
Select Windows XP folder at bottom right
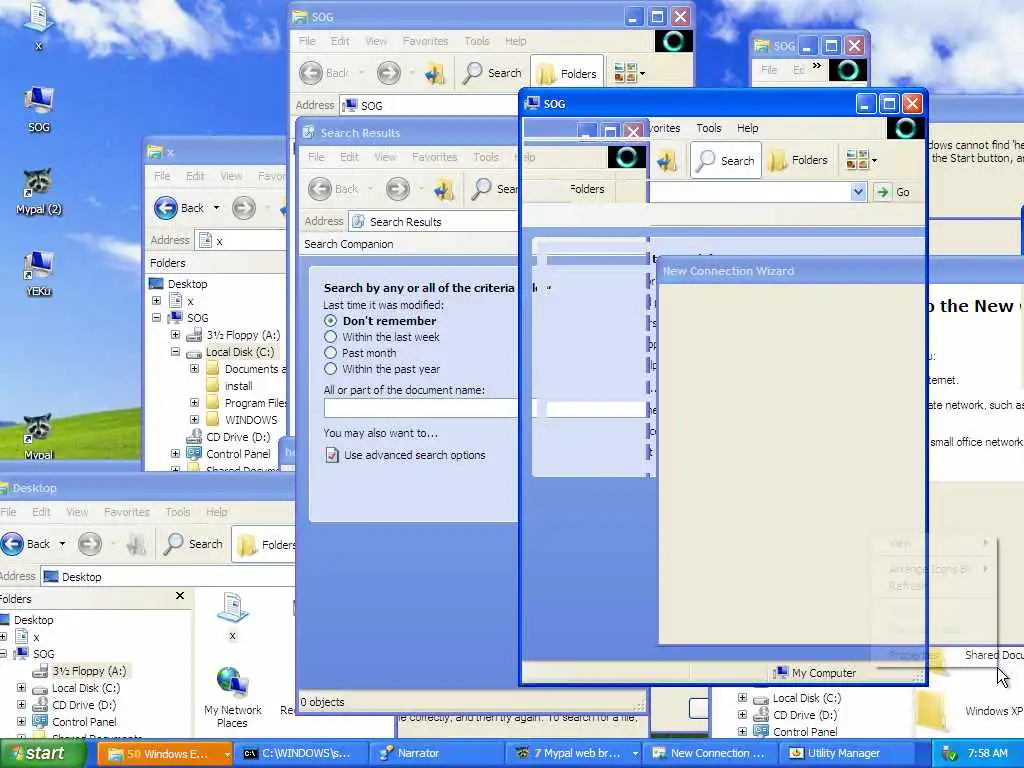(967, 711)
